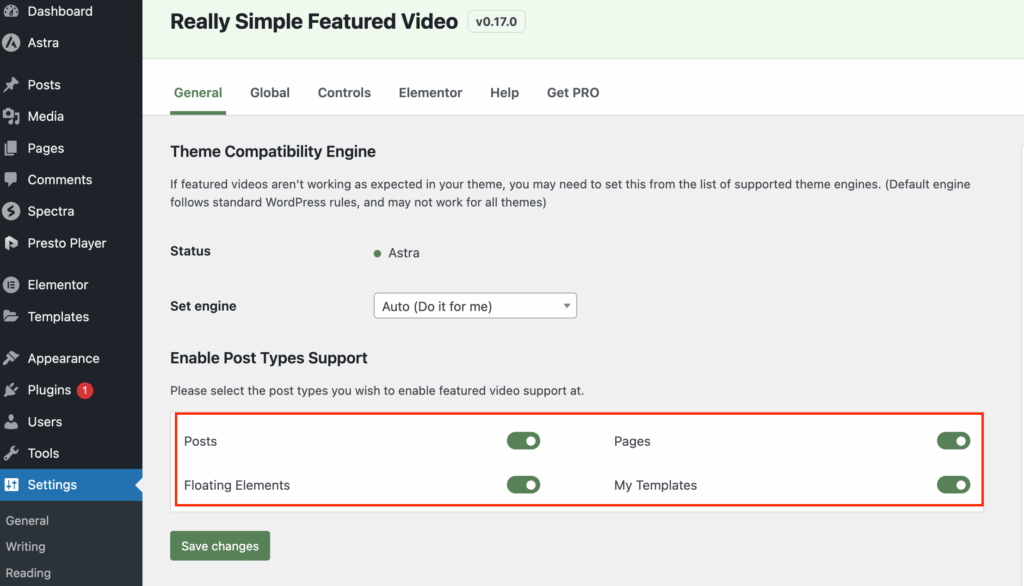Click the Dashboard gauge icon
Viewport: 1024px width, 586px height.
11,11
